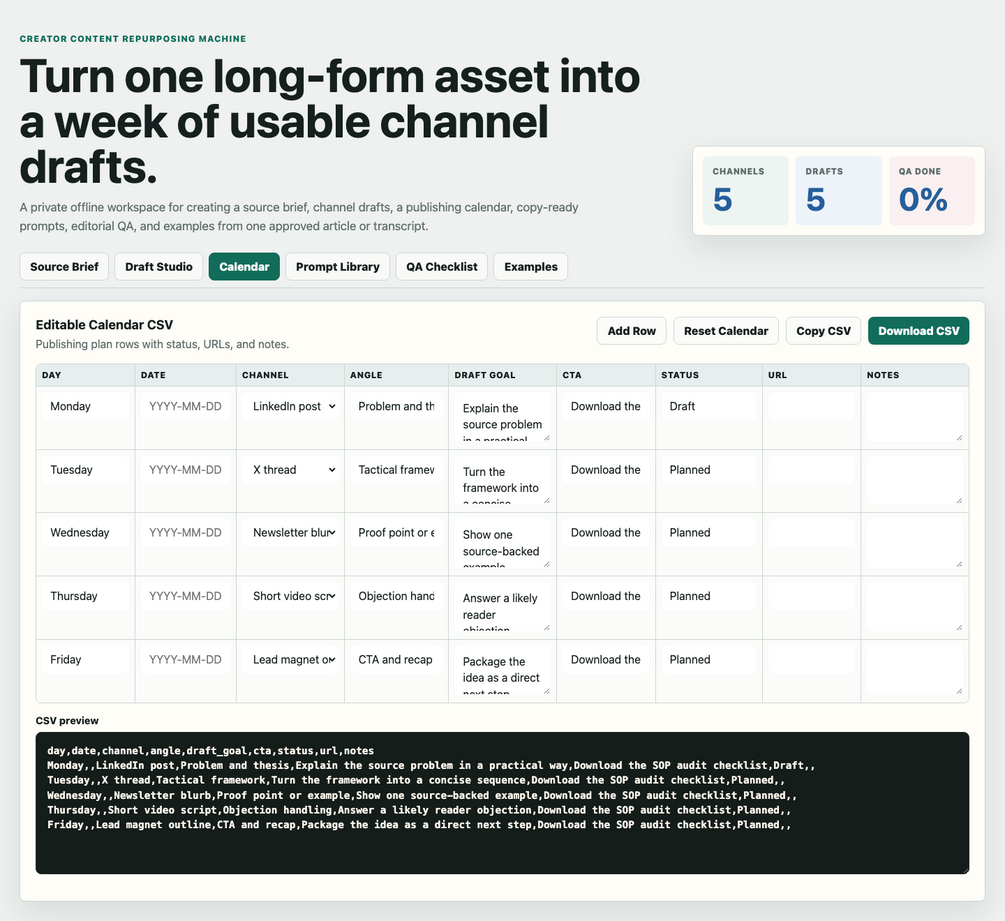1005x921 pixels.
Task: Edit 'Turn the framework into' draft goal
Action: [x=502, y=481]
